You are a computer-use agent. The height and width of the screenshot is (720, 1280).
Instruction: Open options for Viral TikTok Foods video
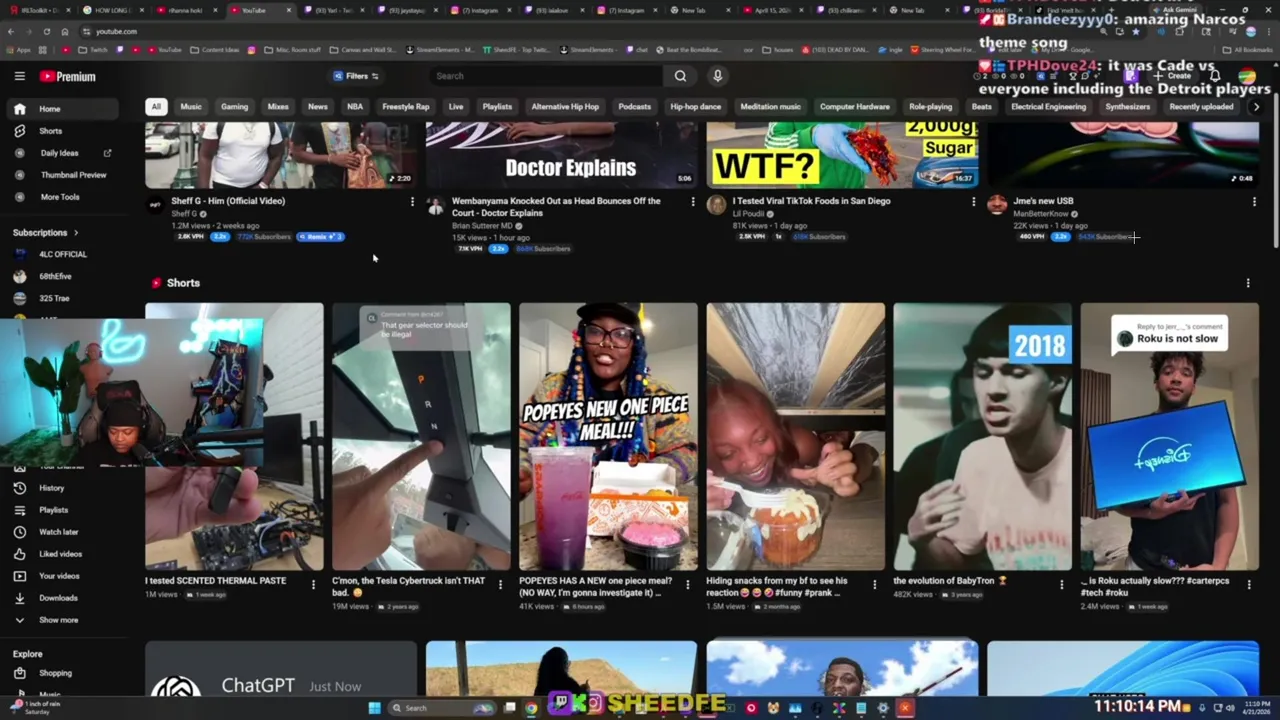[973, 202]
